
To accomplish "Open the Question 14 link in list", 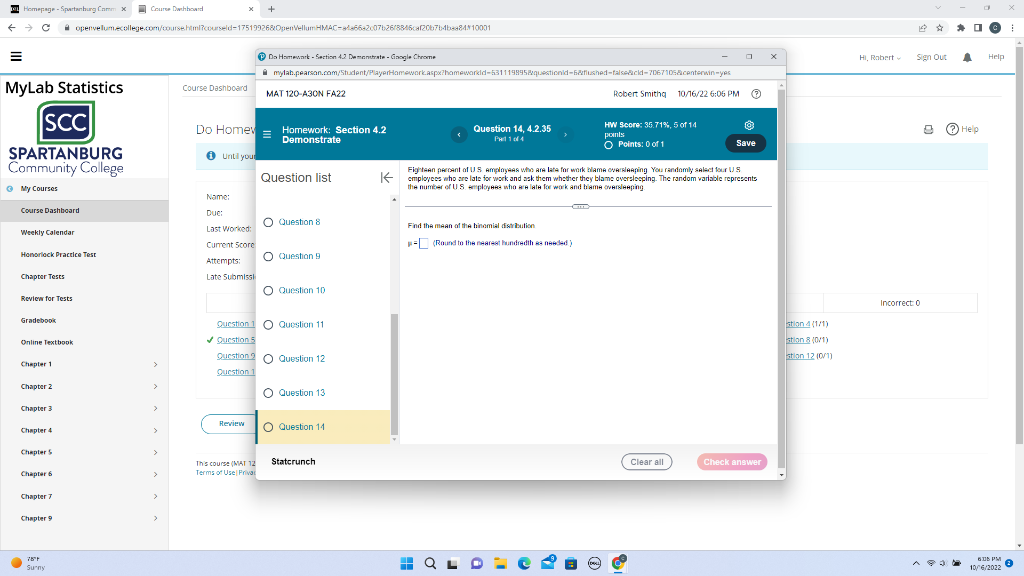I will [302, 427].
